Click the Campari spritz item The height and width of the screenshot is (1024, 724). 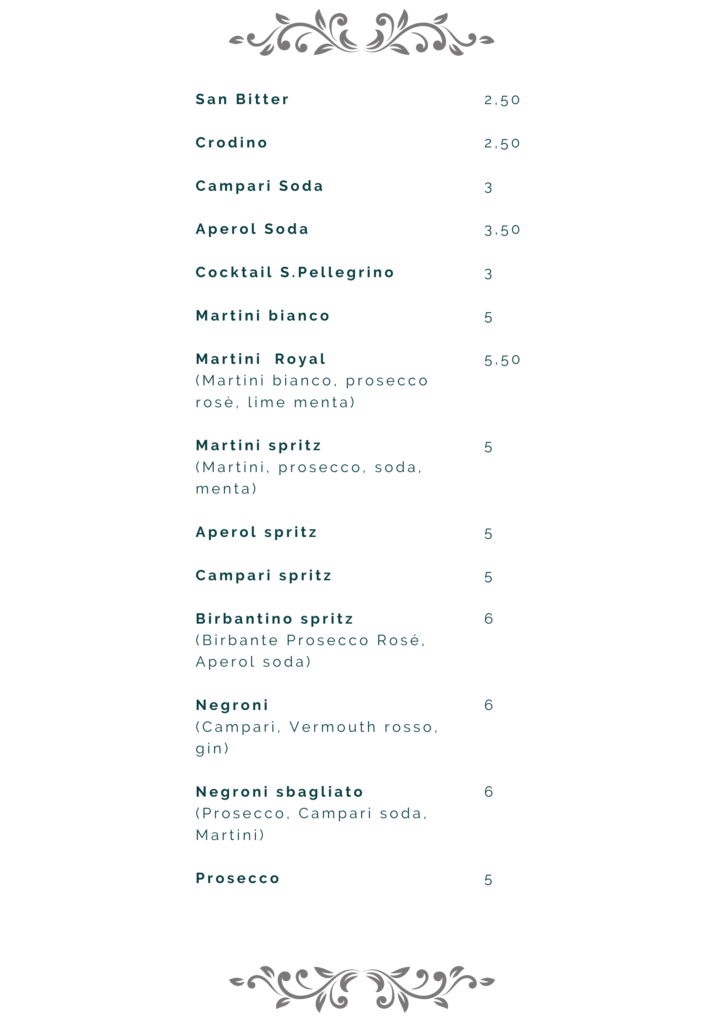(264, 575)
